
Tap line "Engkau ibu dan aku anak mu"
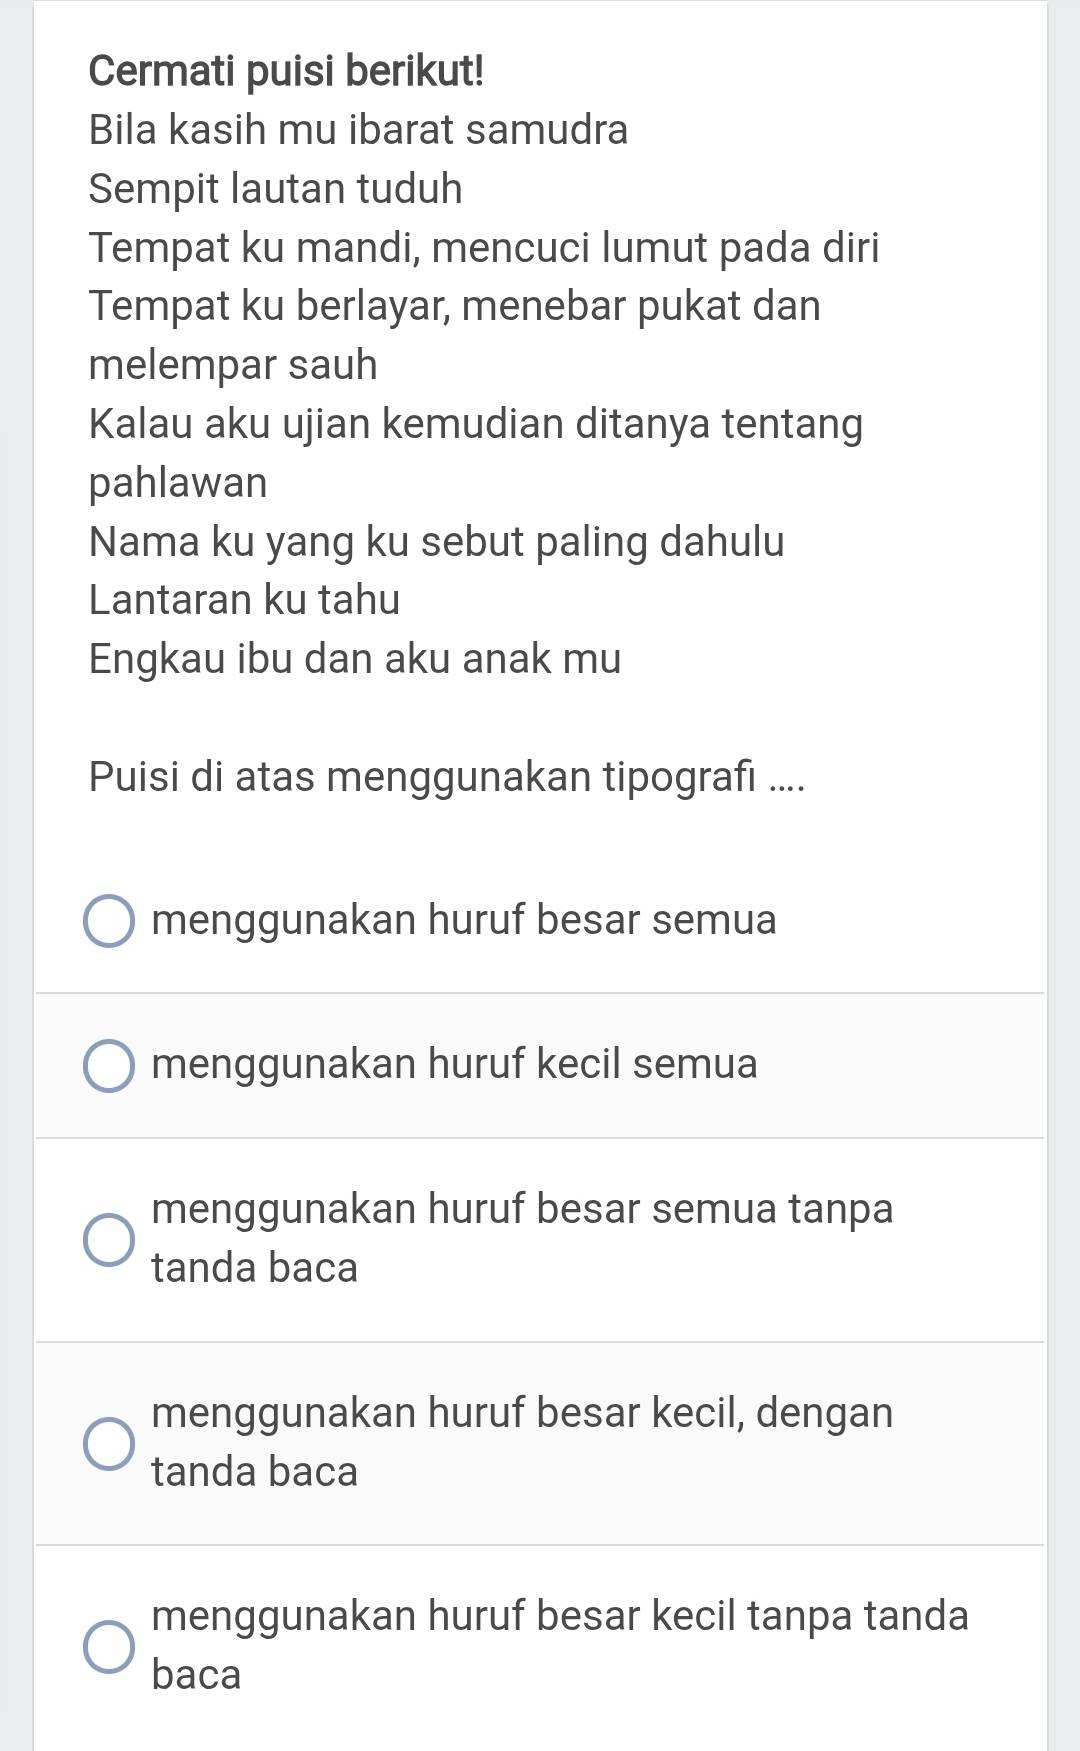pos(355,659)
